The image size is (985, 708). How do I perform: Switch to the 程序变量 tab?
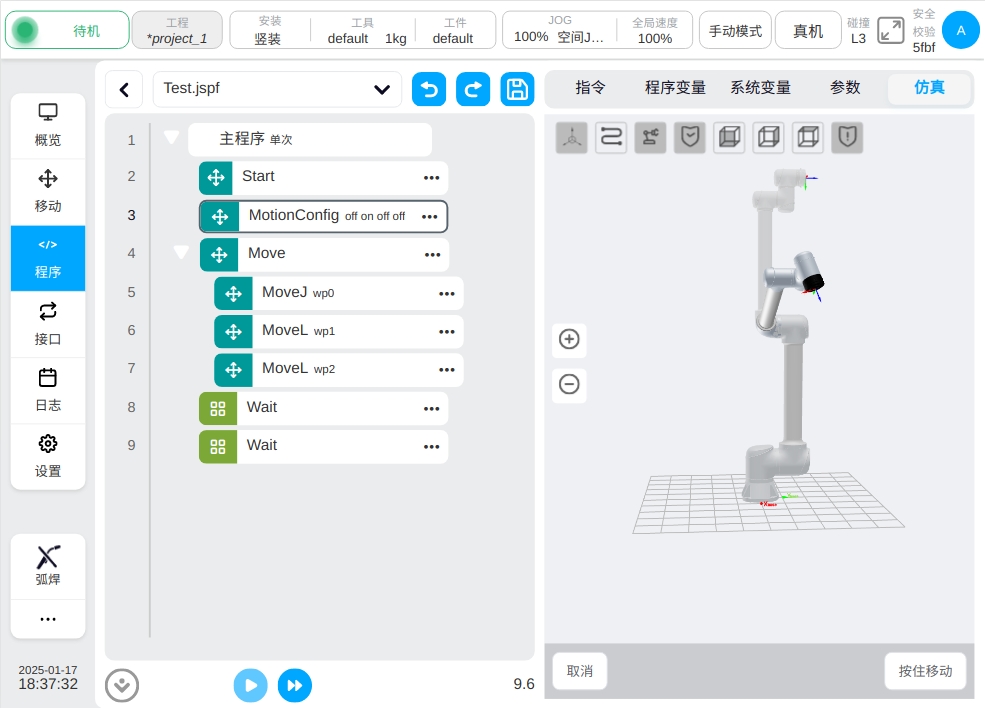pyautogui.click(x=675, y=88)
